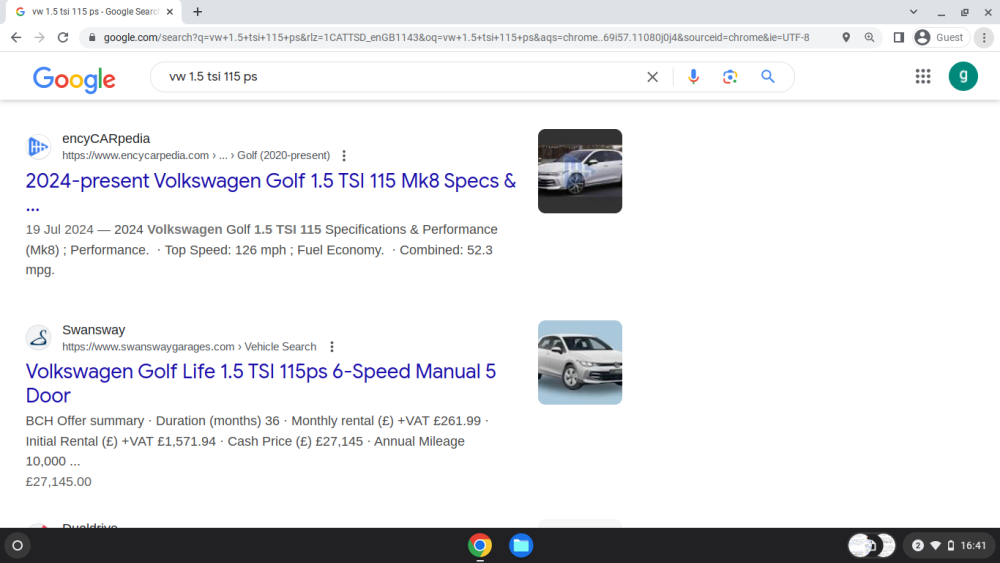Open Chrome from the shelf
Screen dimensions: 1000x563
480,545
